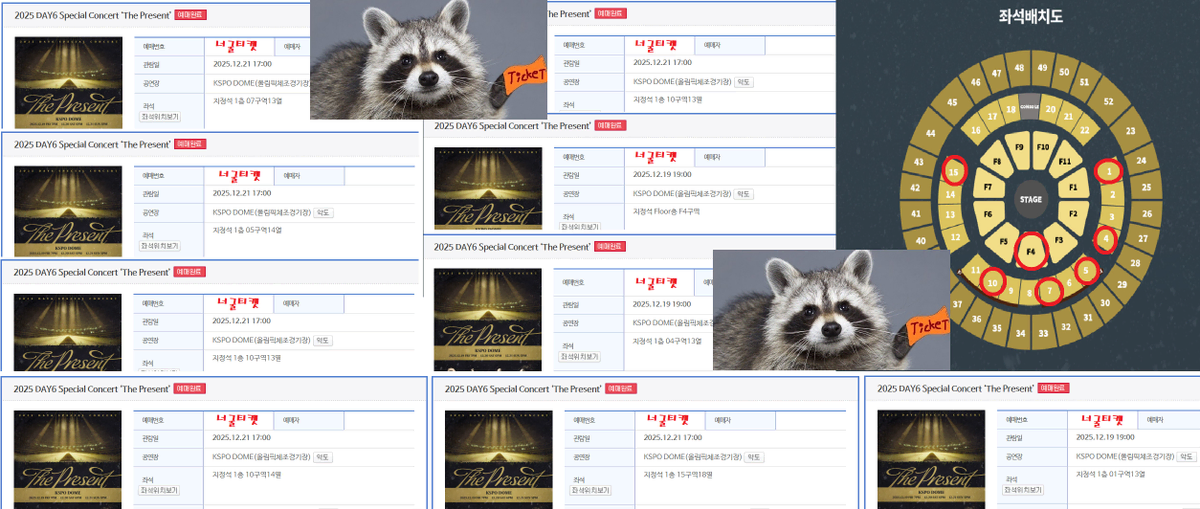This screenshot has width=1200, height=509.
Task: Select floor section F5 on the seat map
Action: (x=1003, y=241)
